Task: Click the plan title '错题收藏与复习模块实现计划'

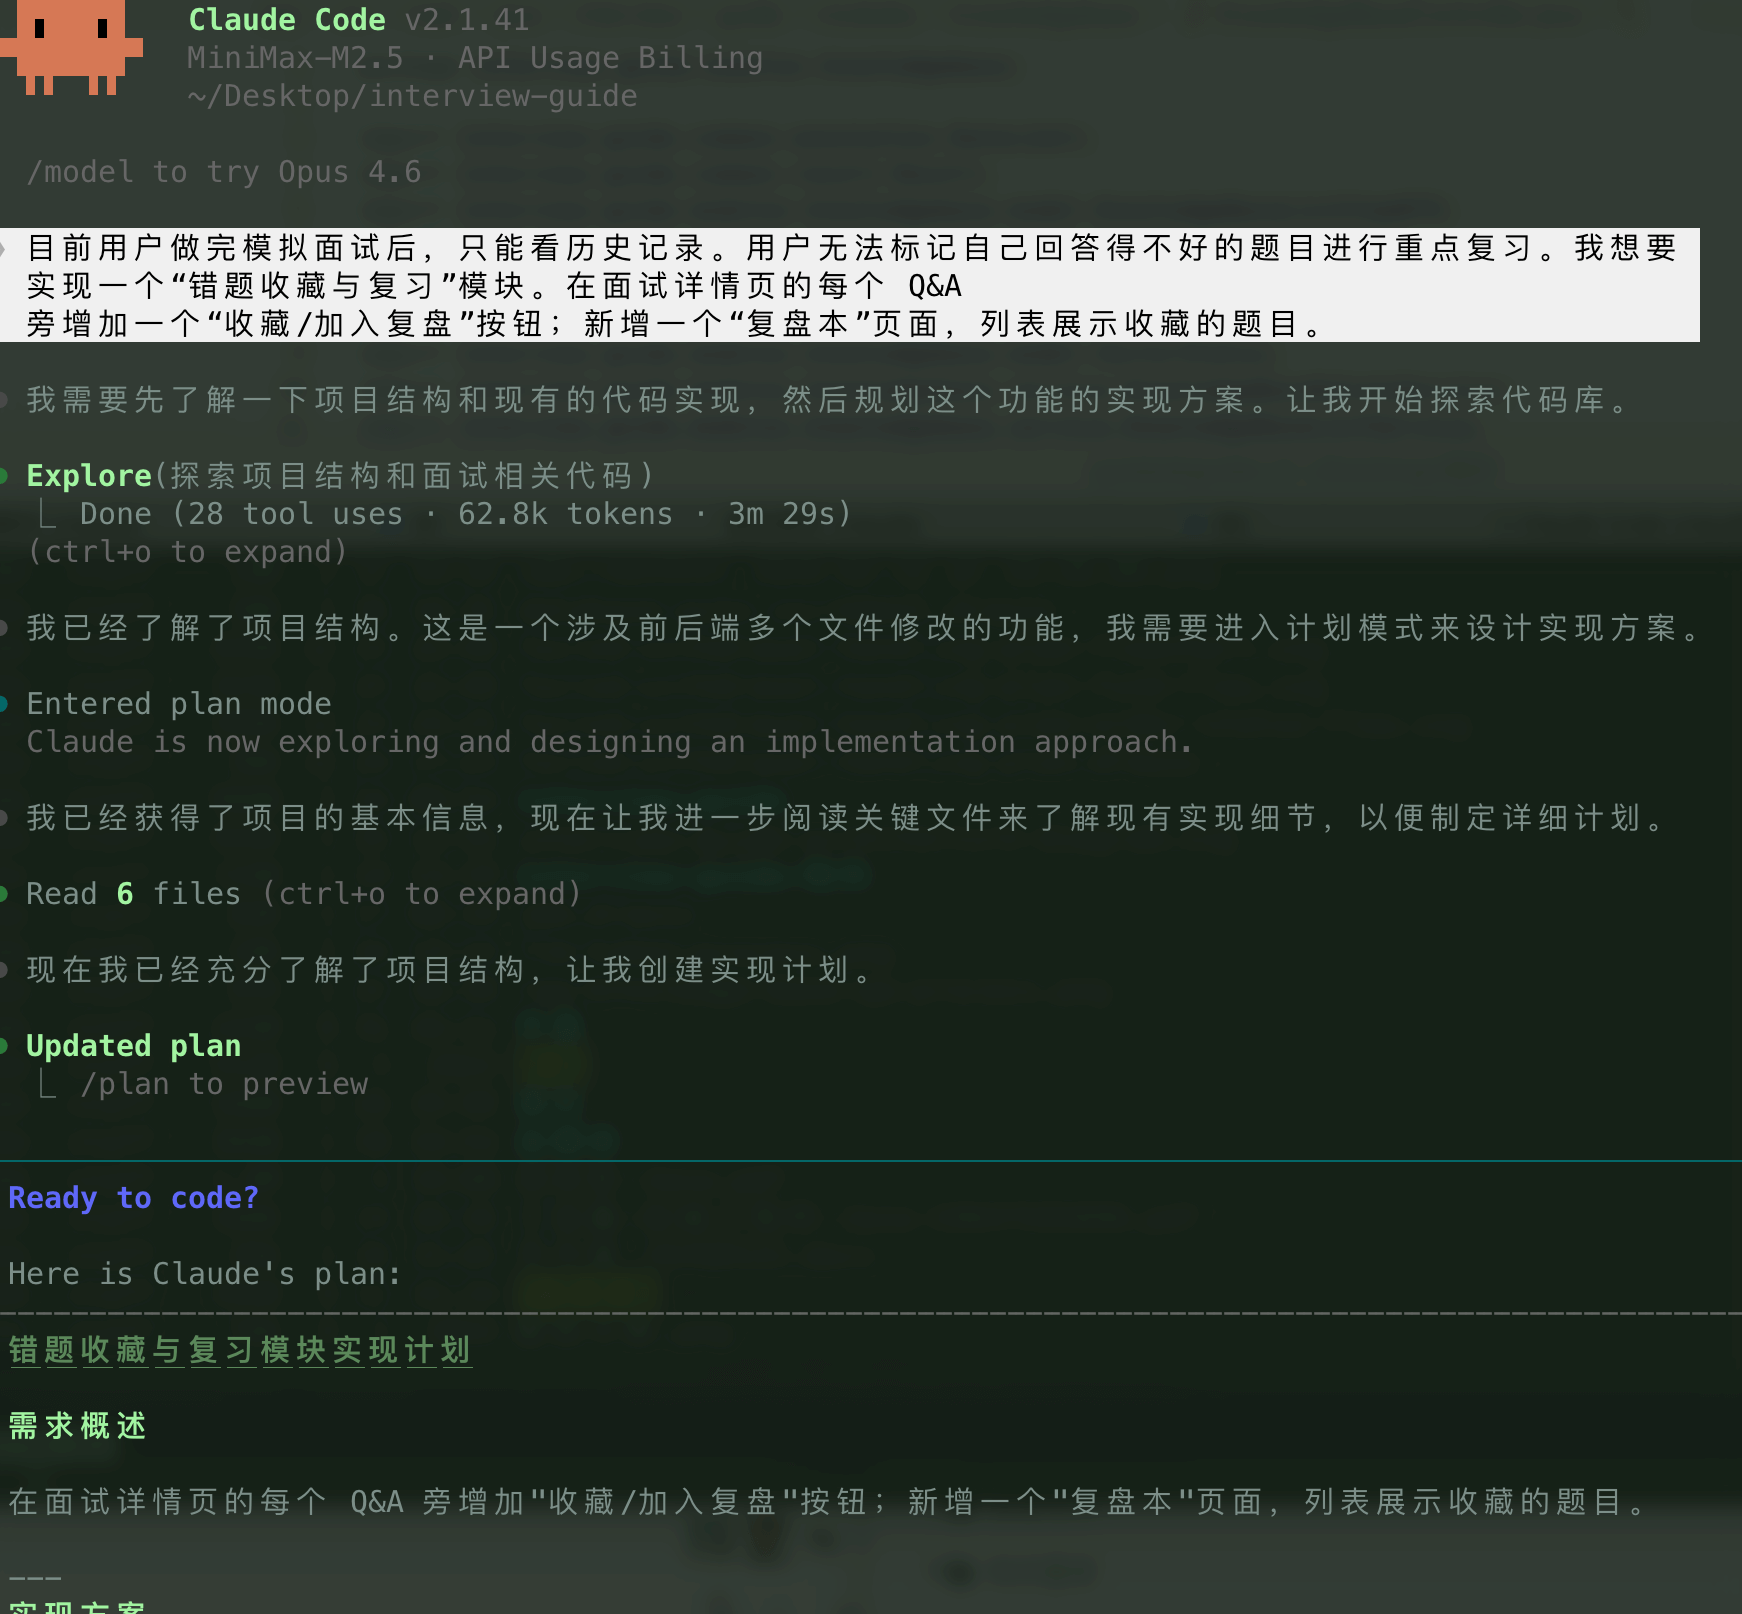Action: click(240, 1350)
